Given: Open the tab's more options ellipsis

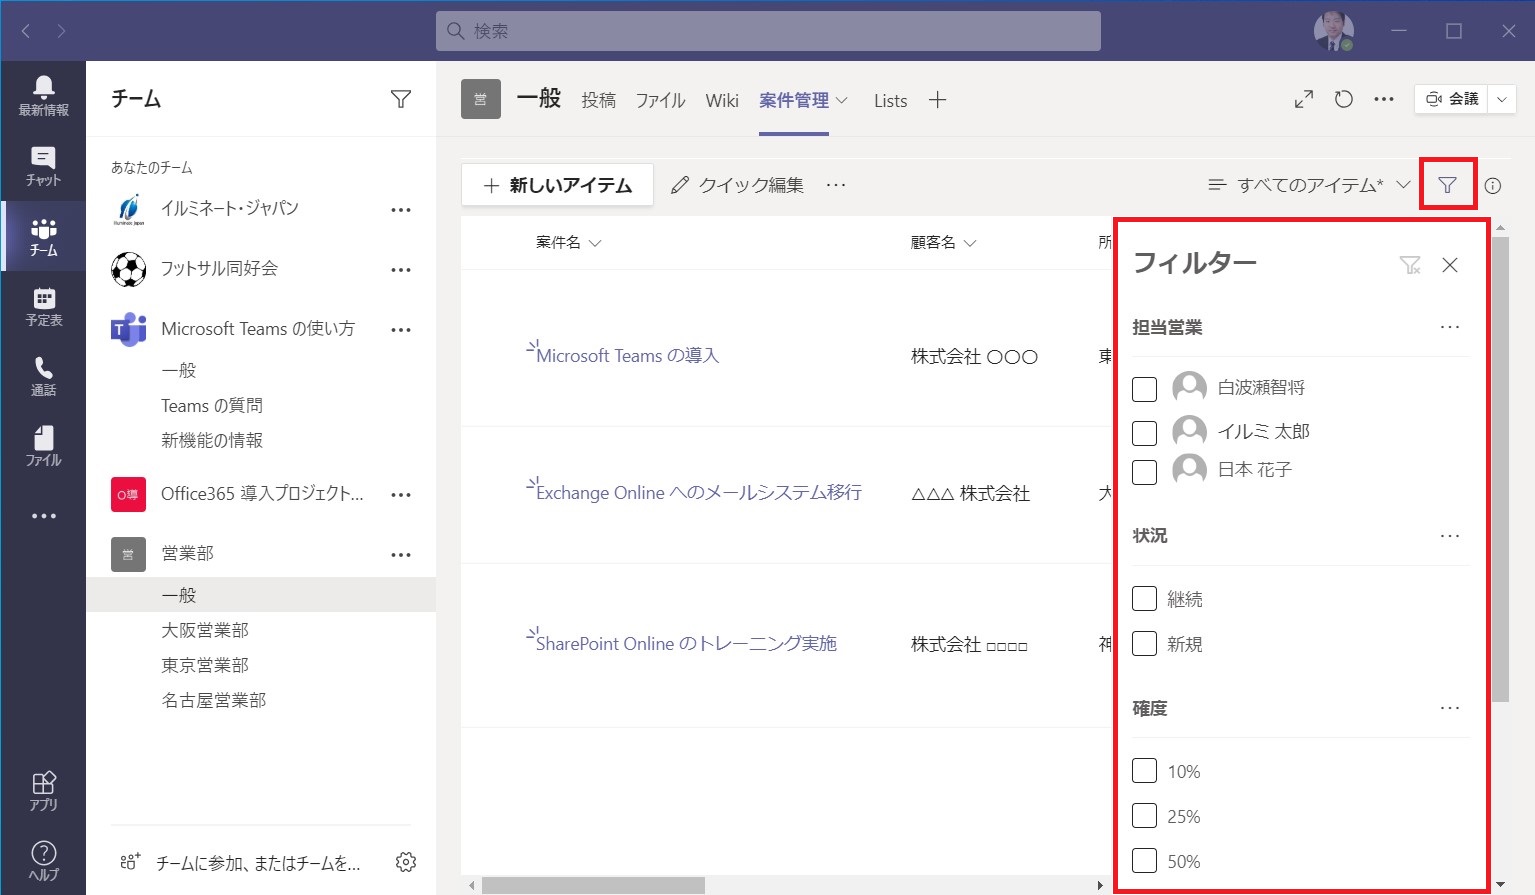Looking at the screenshot, I should click(1383, 99).
